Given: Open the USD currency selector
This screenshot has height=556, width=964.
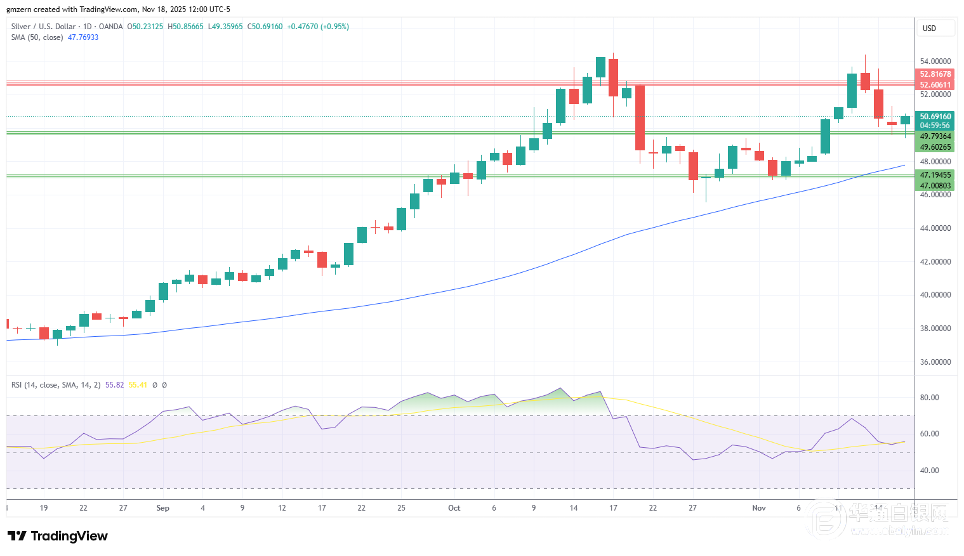Looking at the screenshot, I should point(927,28).
